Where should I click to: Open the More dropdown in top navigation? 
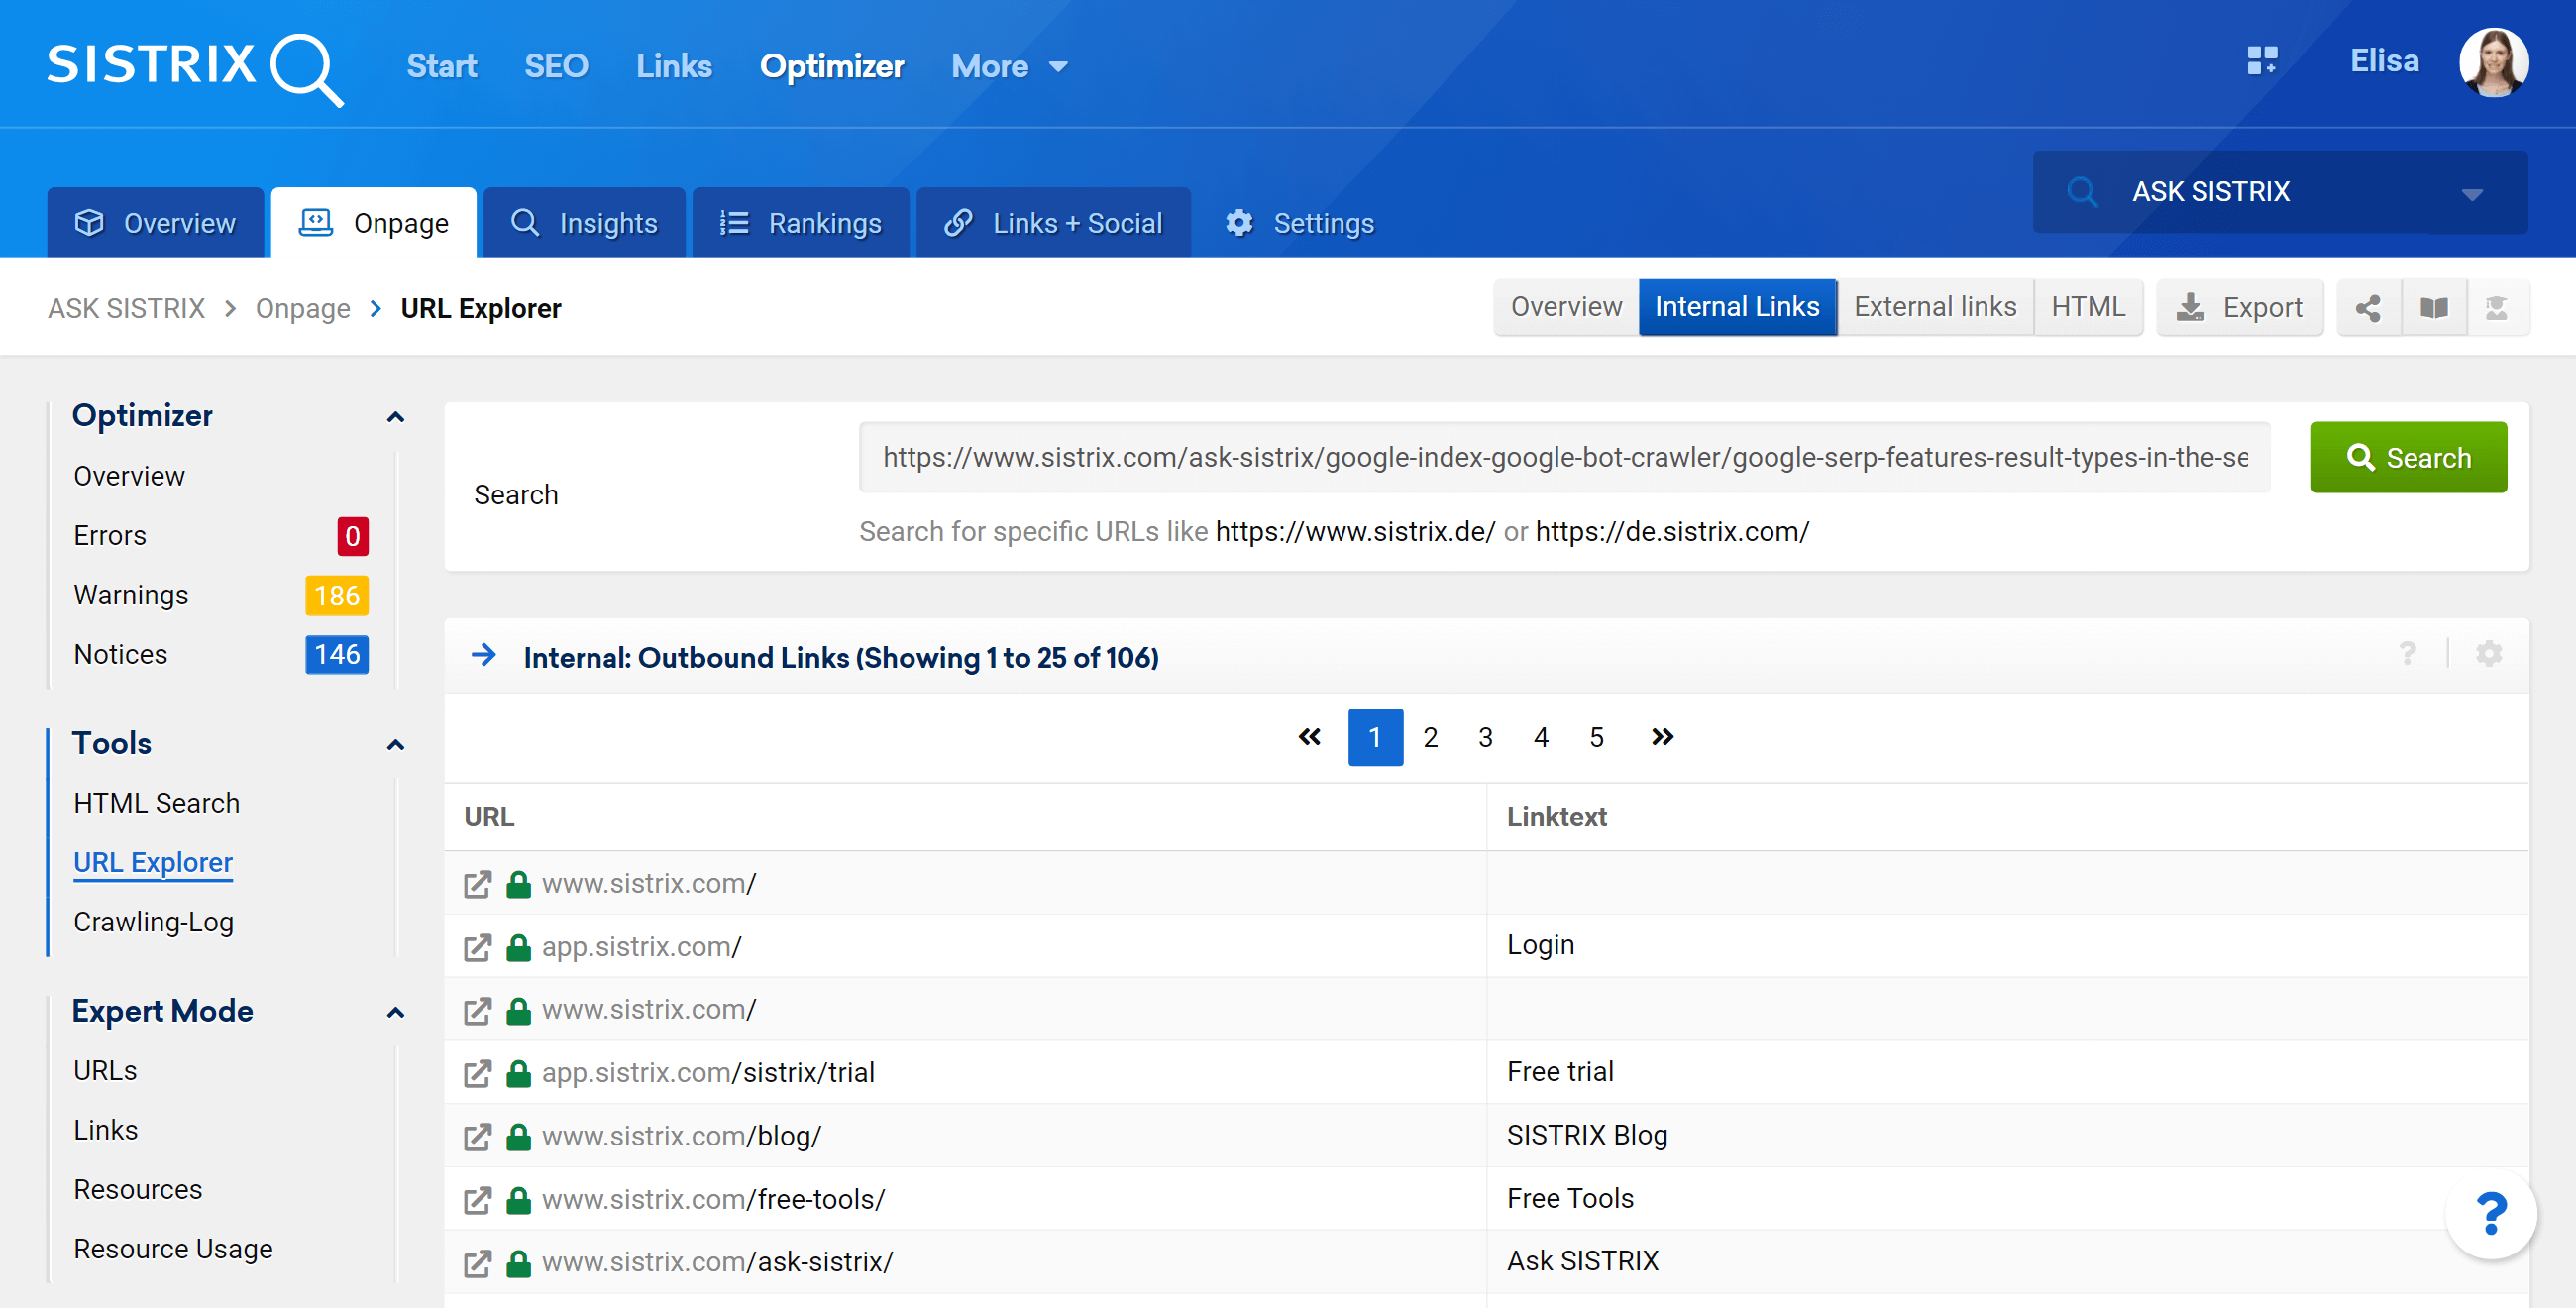tap(1010, 66)
